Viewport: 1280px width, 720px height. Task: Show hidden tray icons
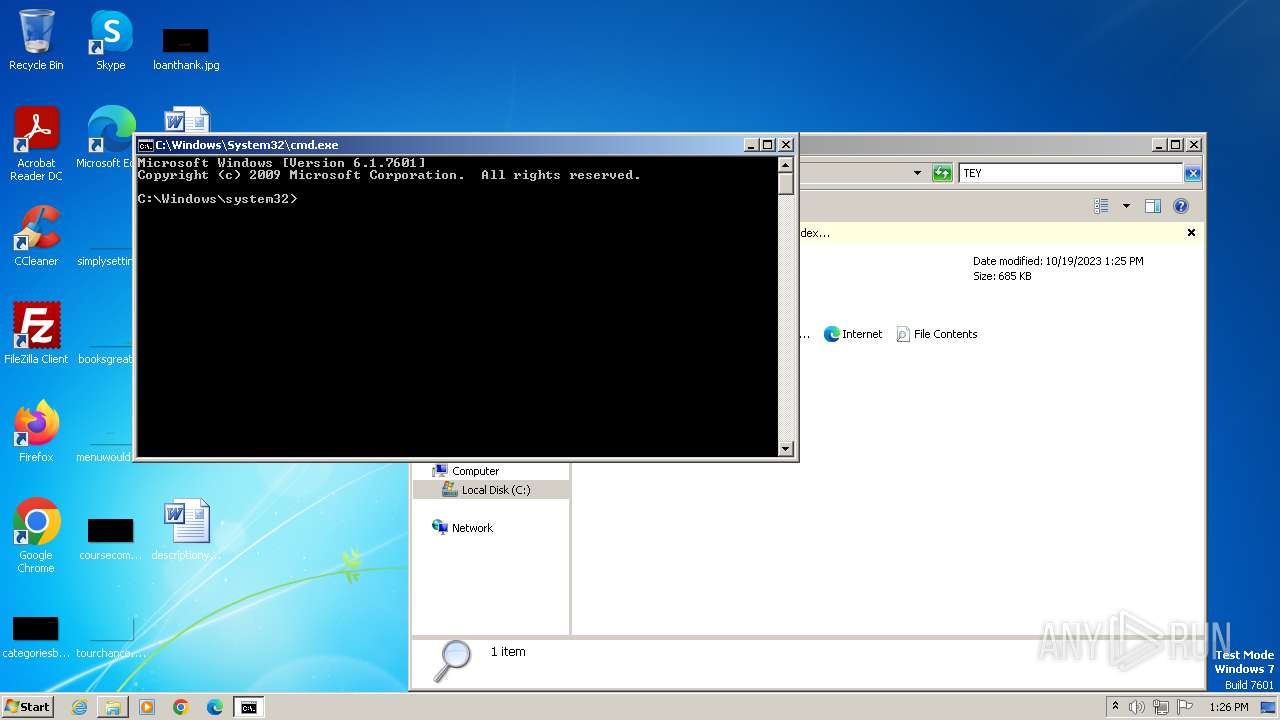point(1115,707)
